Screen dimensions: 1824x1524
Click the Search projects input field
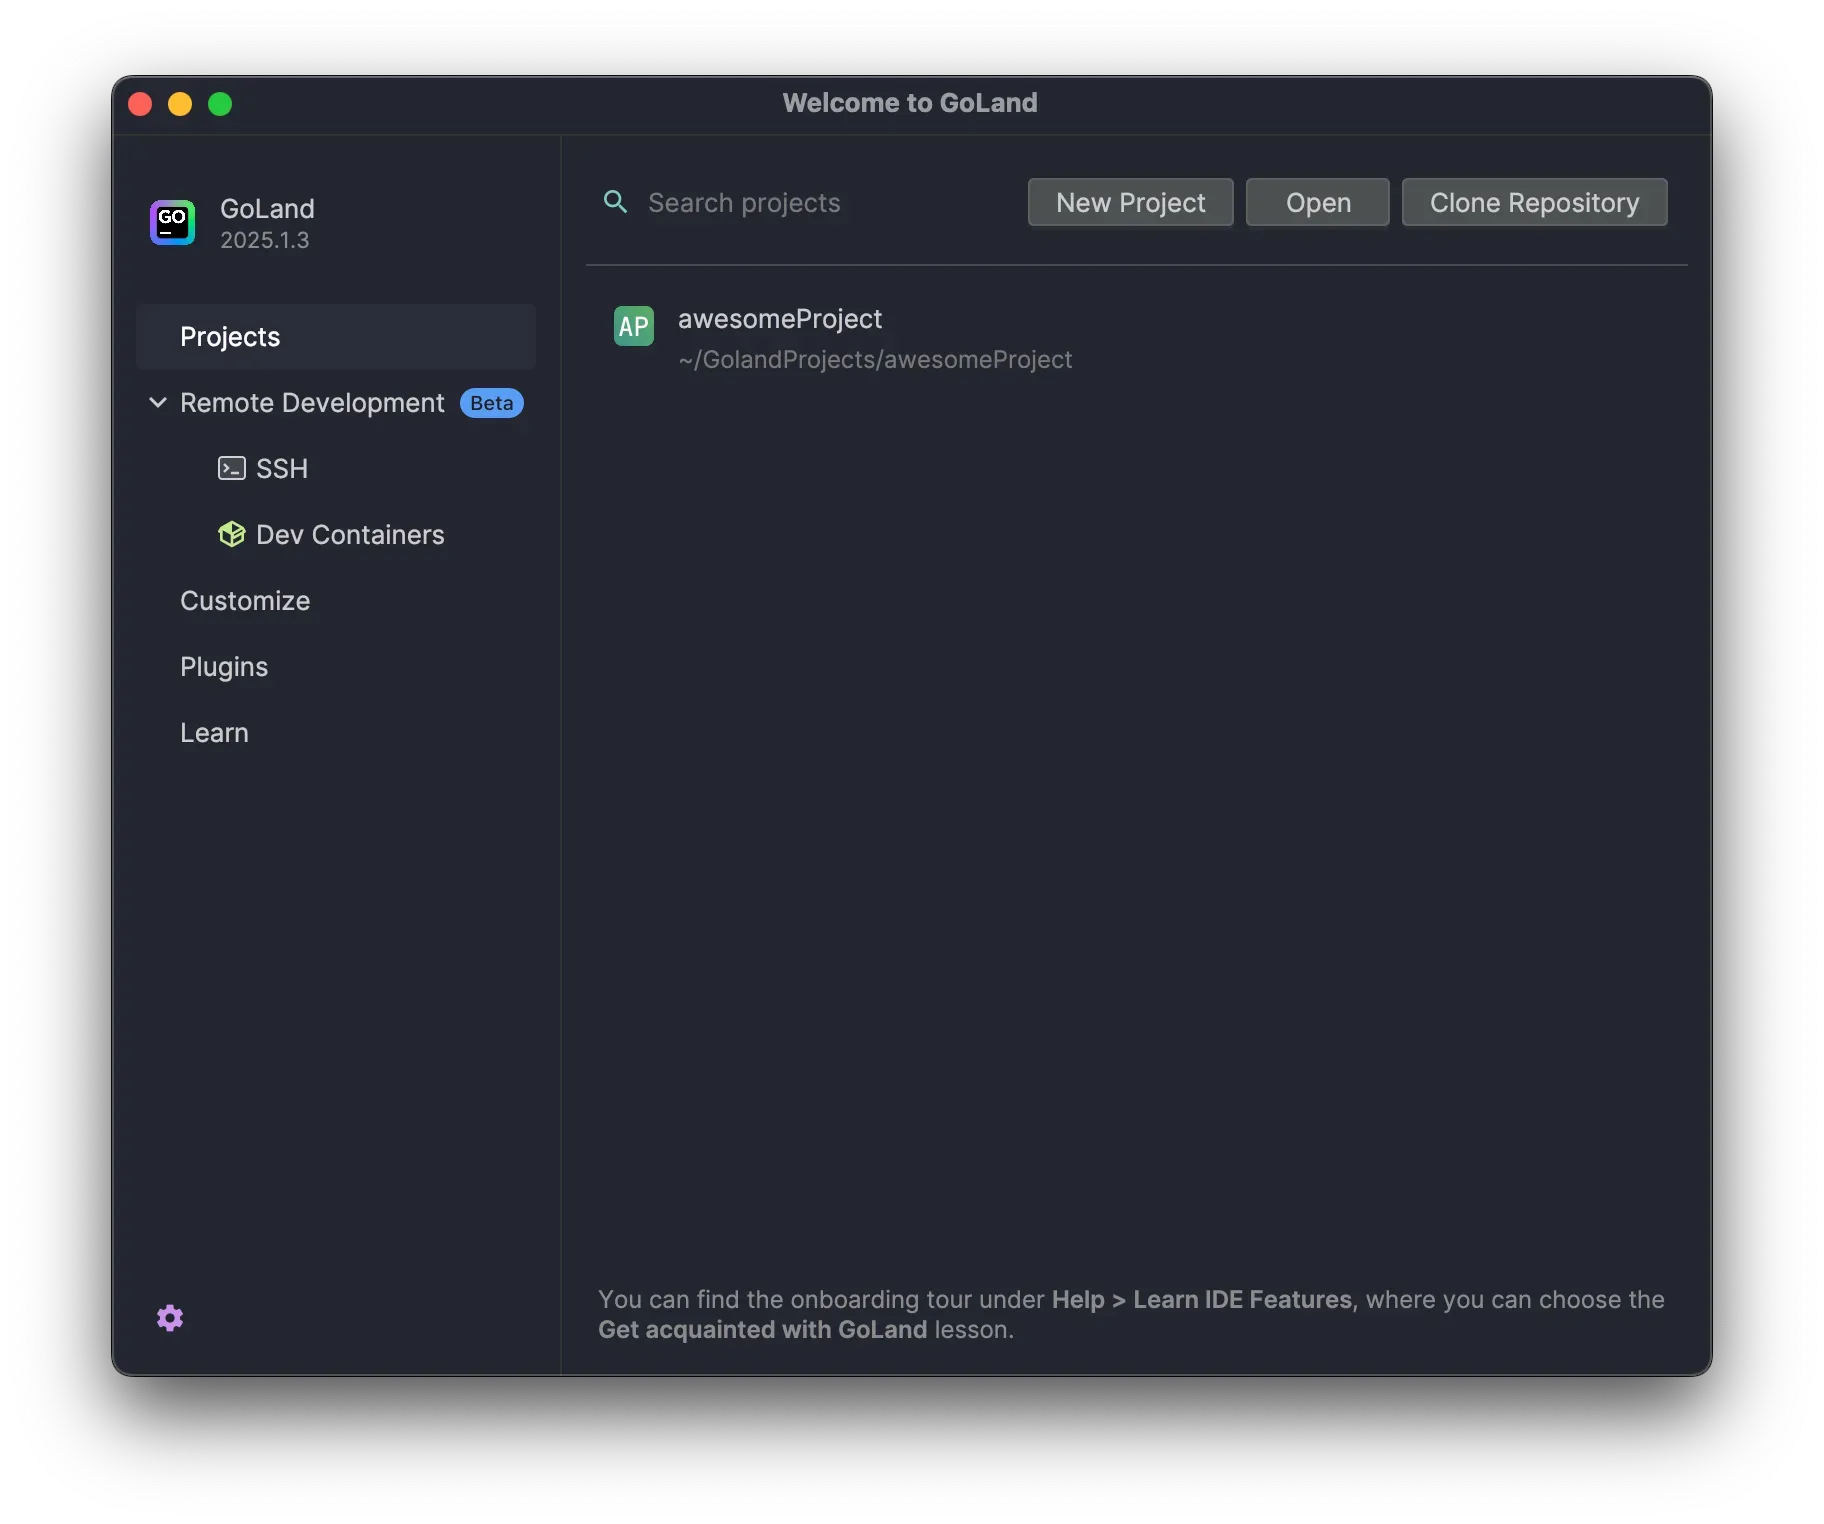(744, 202)
